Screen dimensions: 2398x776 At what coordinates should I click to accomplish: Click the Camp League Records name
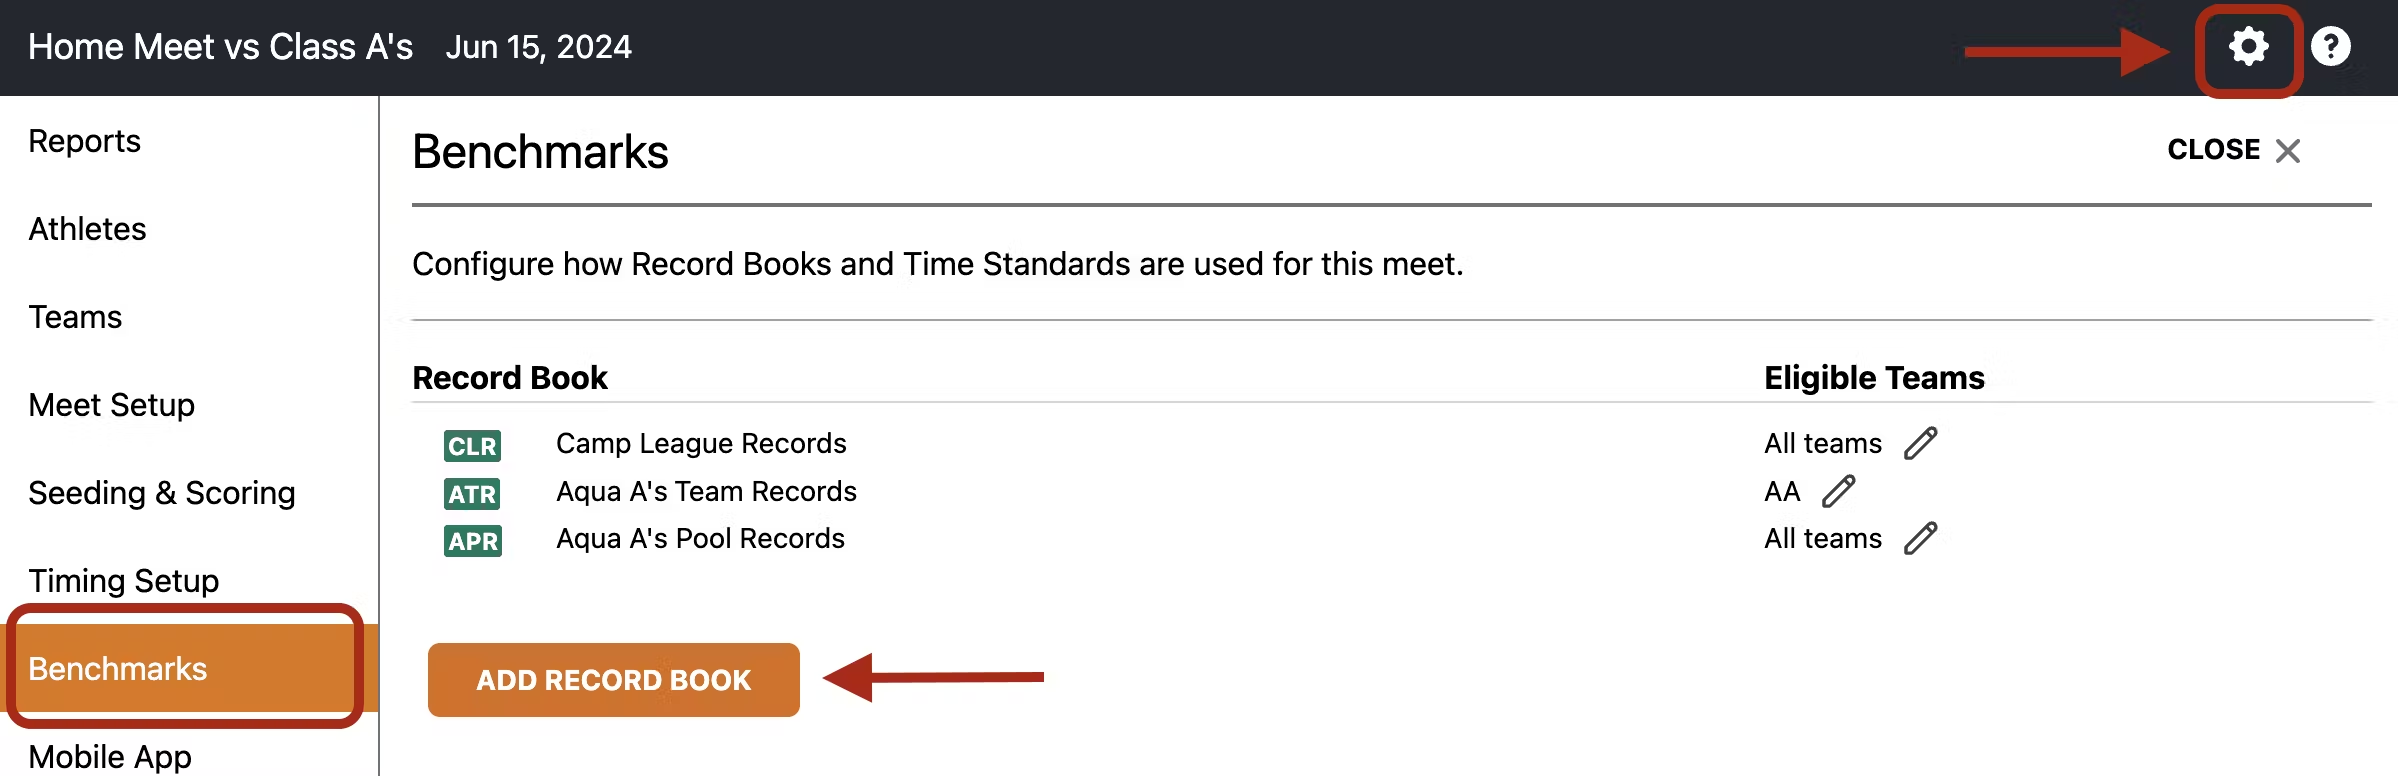tap(701, 443)
